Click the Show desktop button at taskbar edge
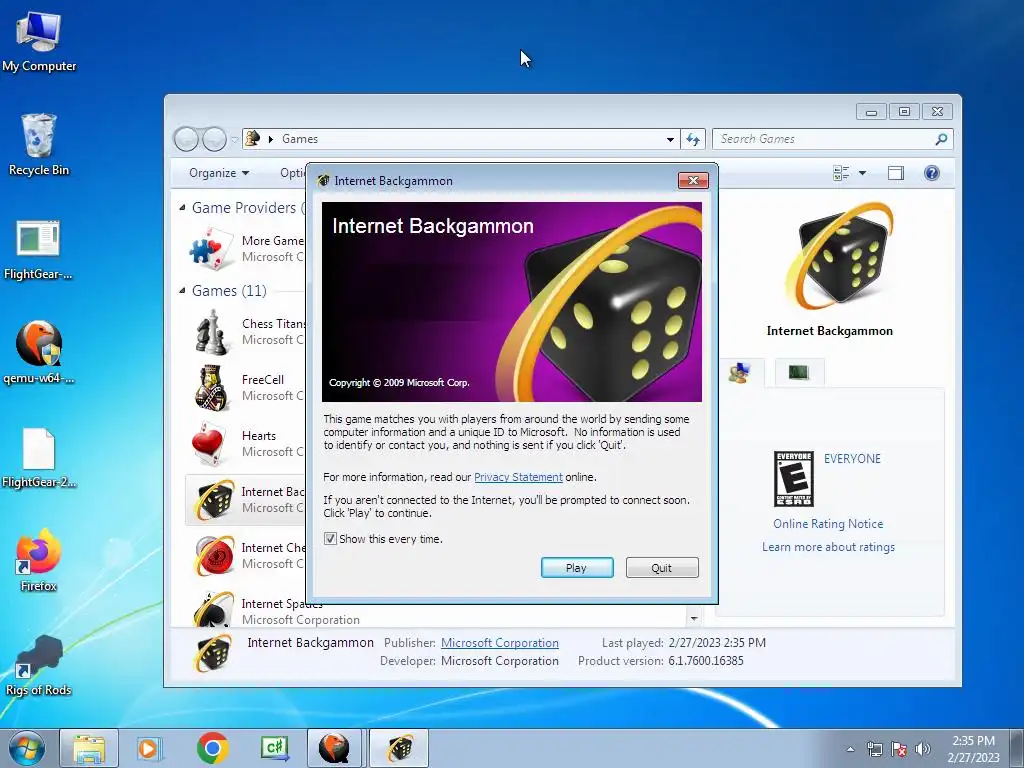 point(1017,748)
